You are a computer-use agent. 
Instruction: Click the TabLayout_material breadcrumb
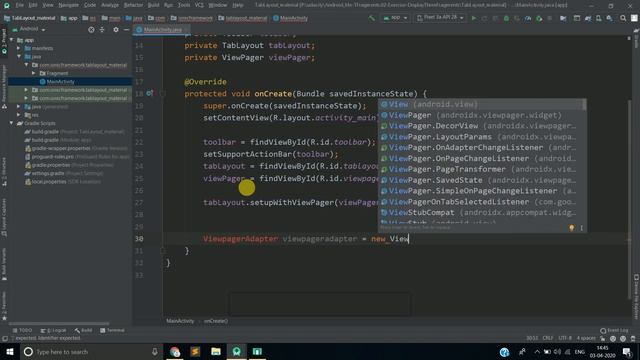click(29, 18)
